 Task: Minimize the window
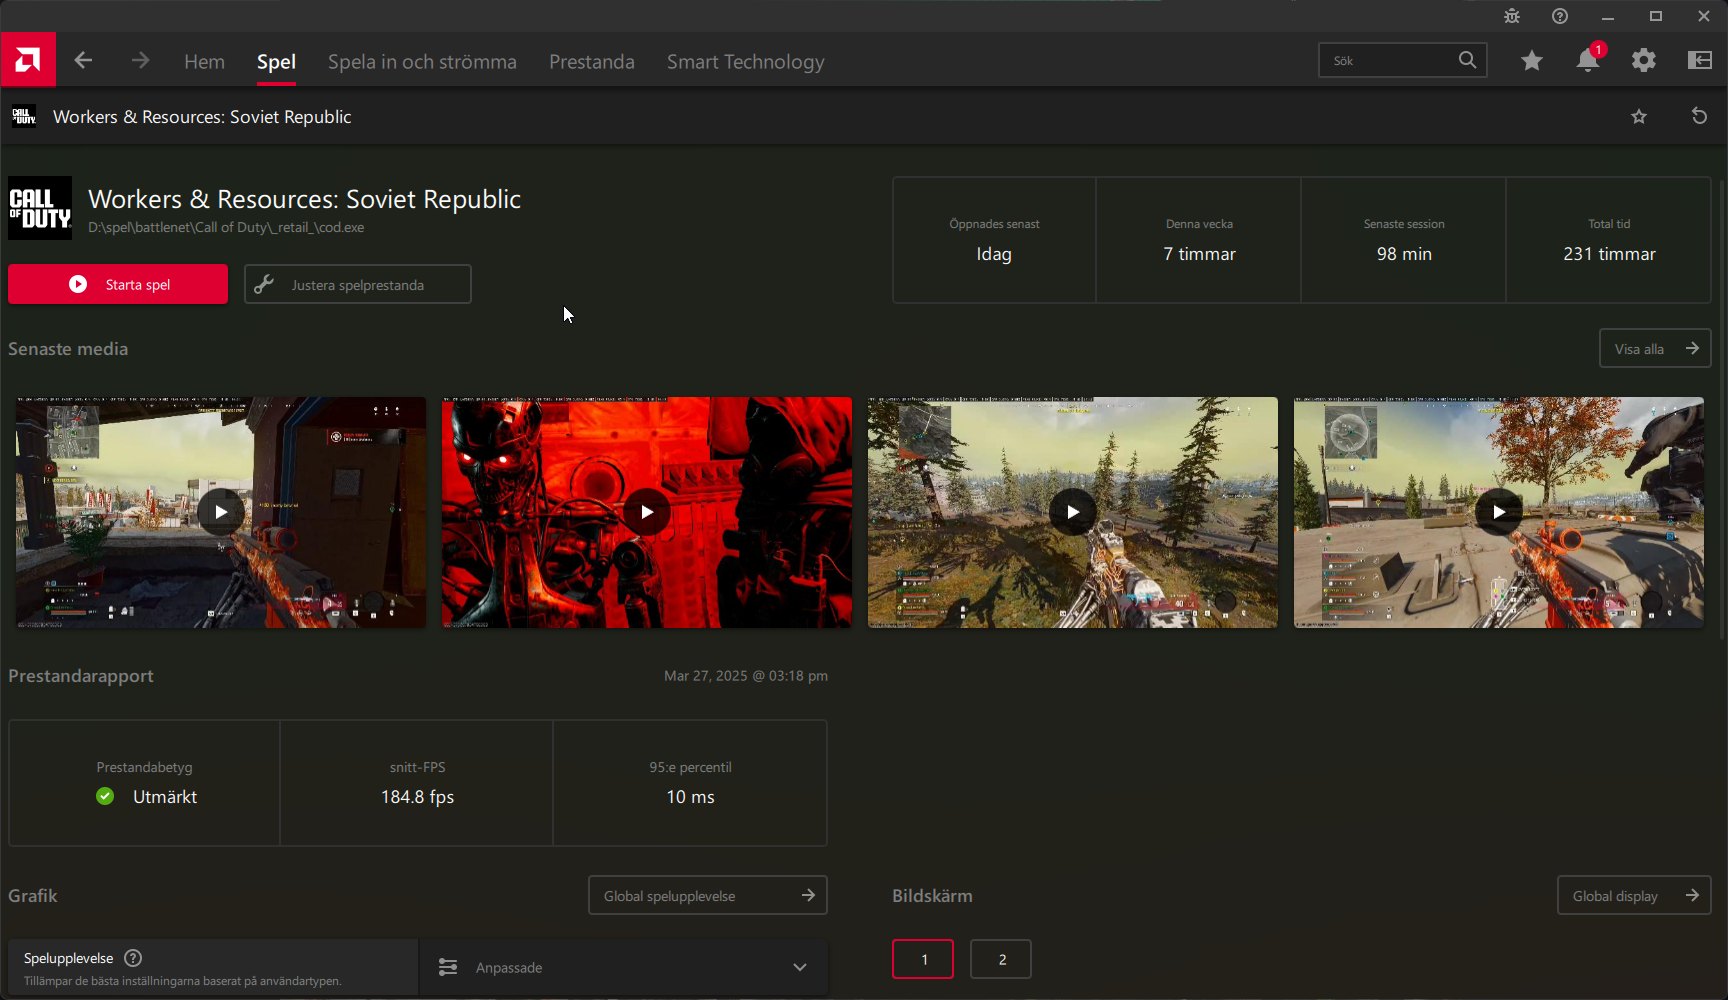pyautogui.click(x=1608, y=16)
